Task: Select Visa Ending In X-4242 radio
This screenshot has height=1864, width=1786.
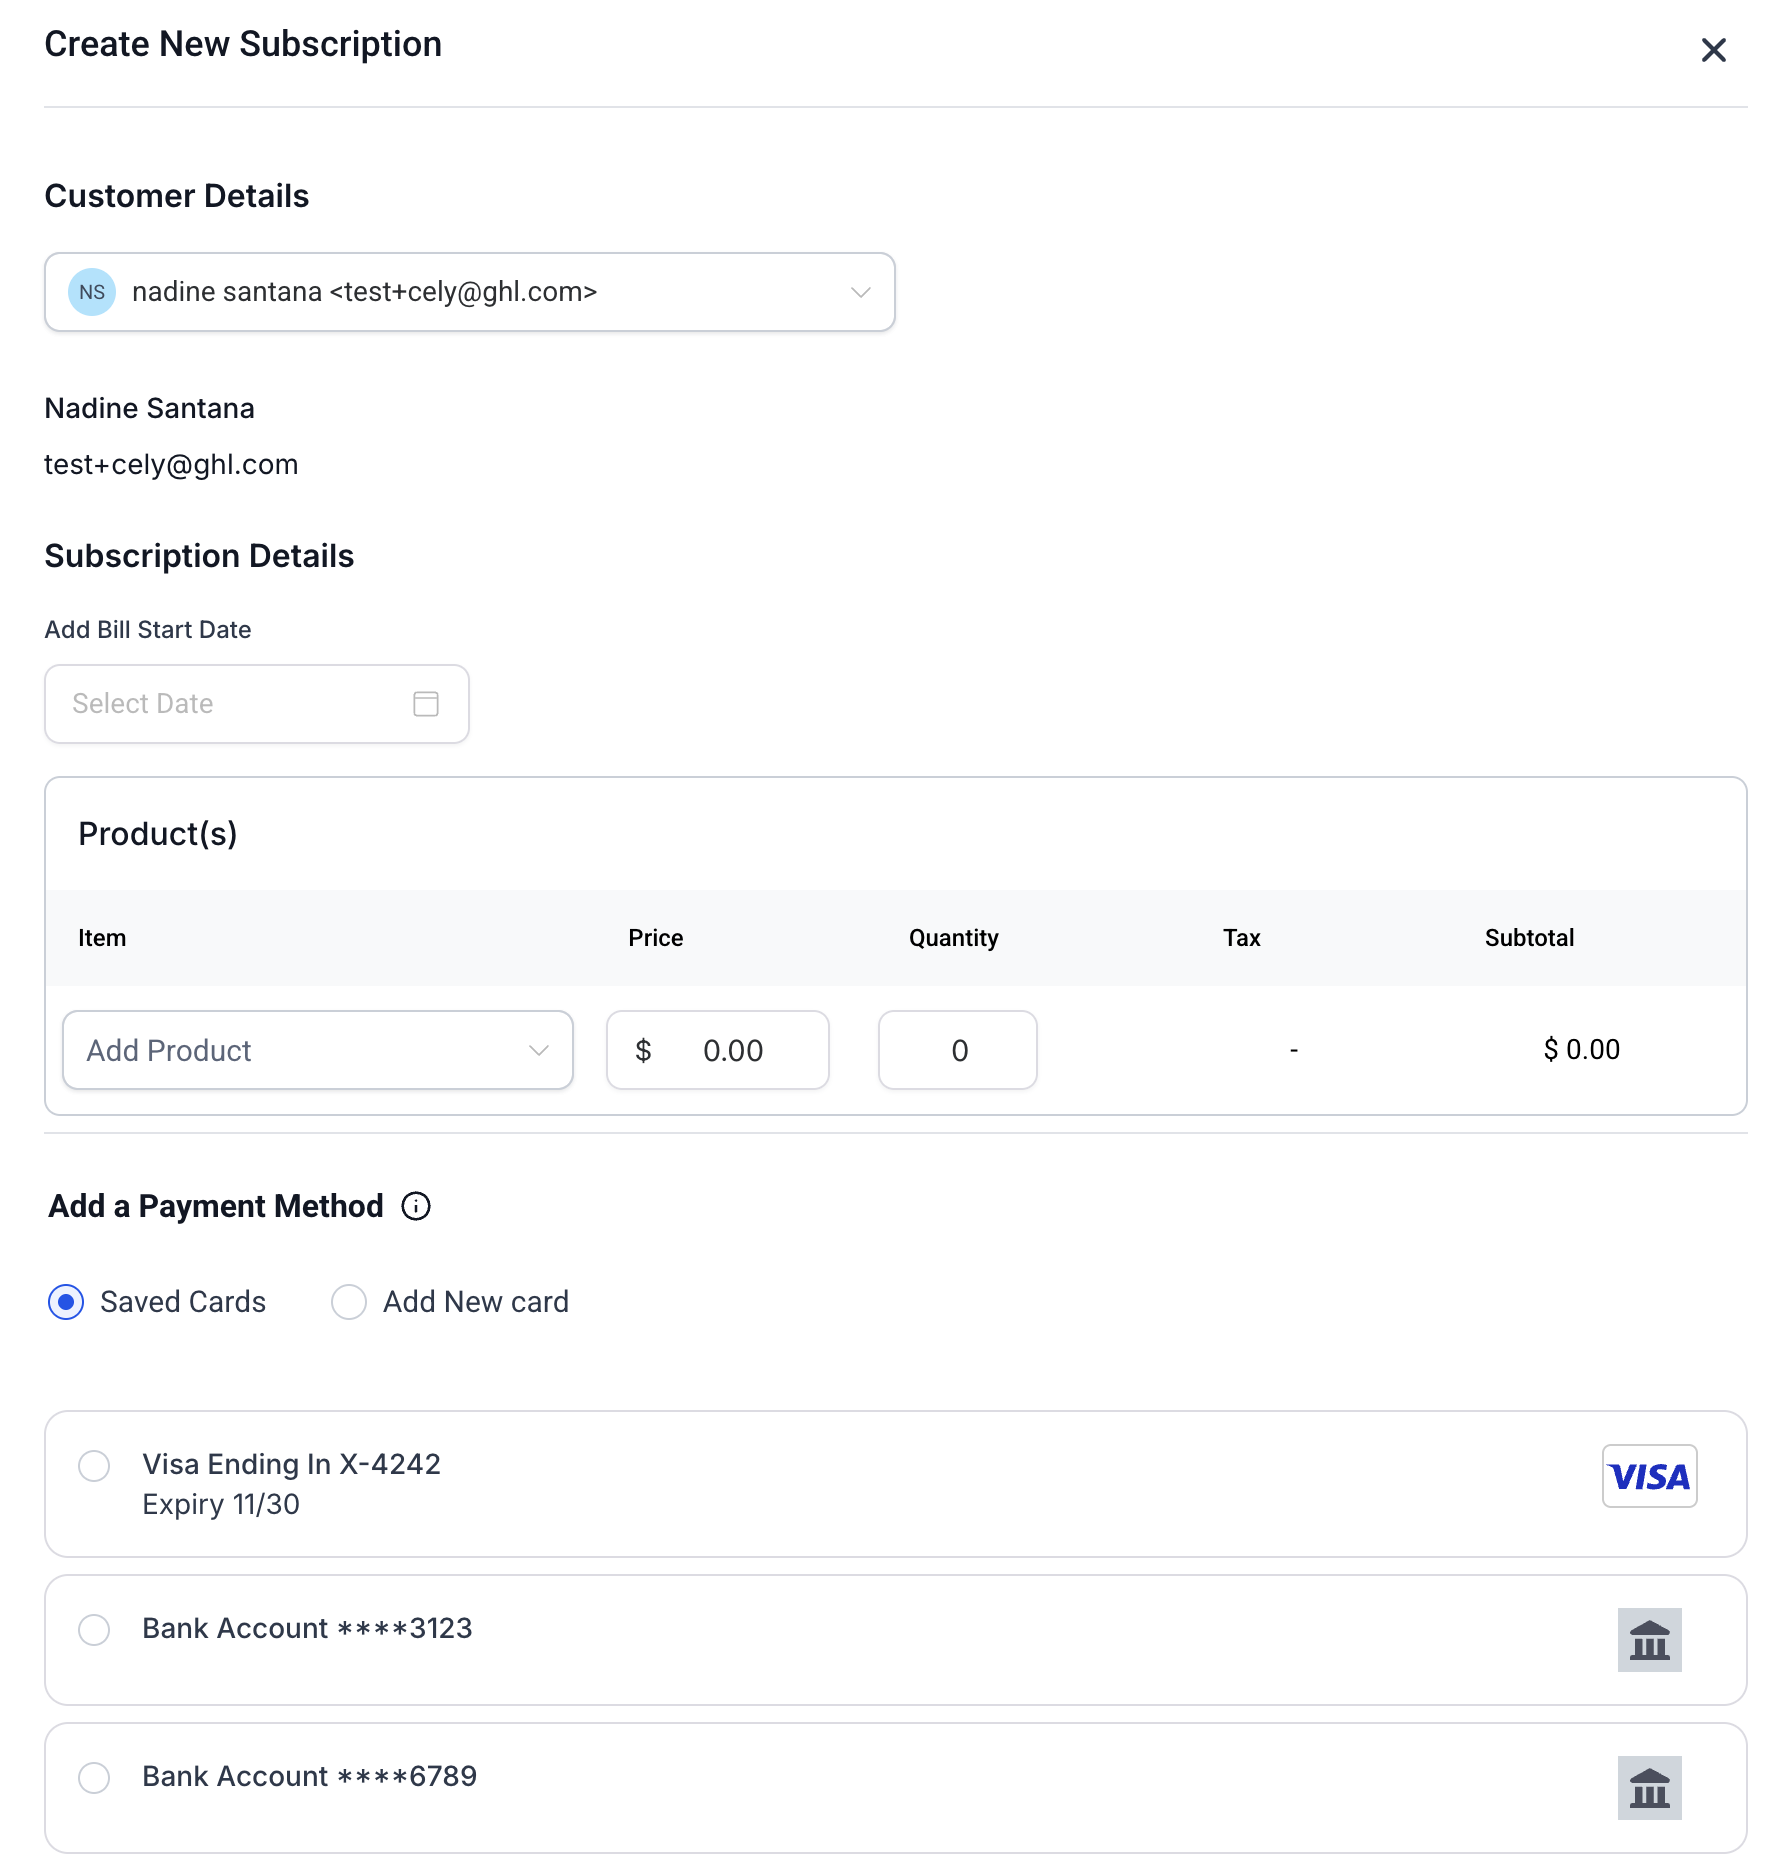Action: (94, 1466)
